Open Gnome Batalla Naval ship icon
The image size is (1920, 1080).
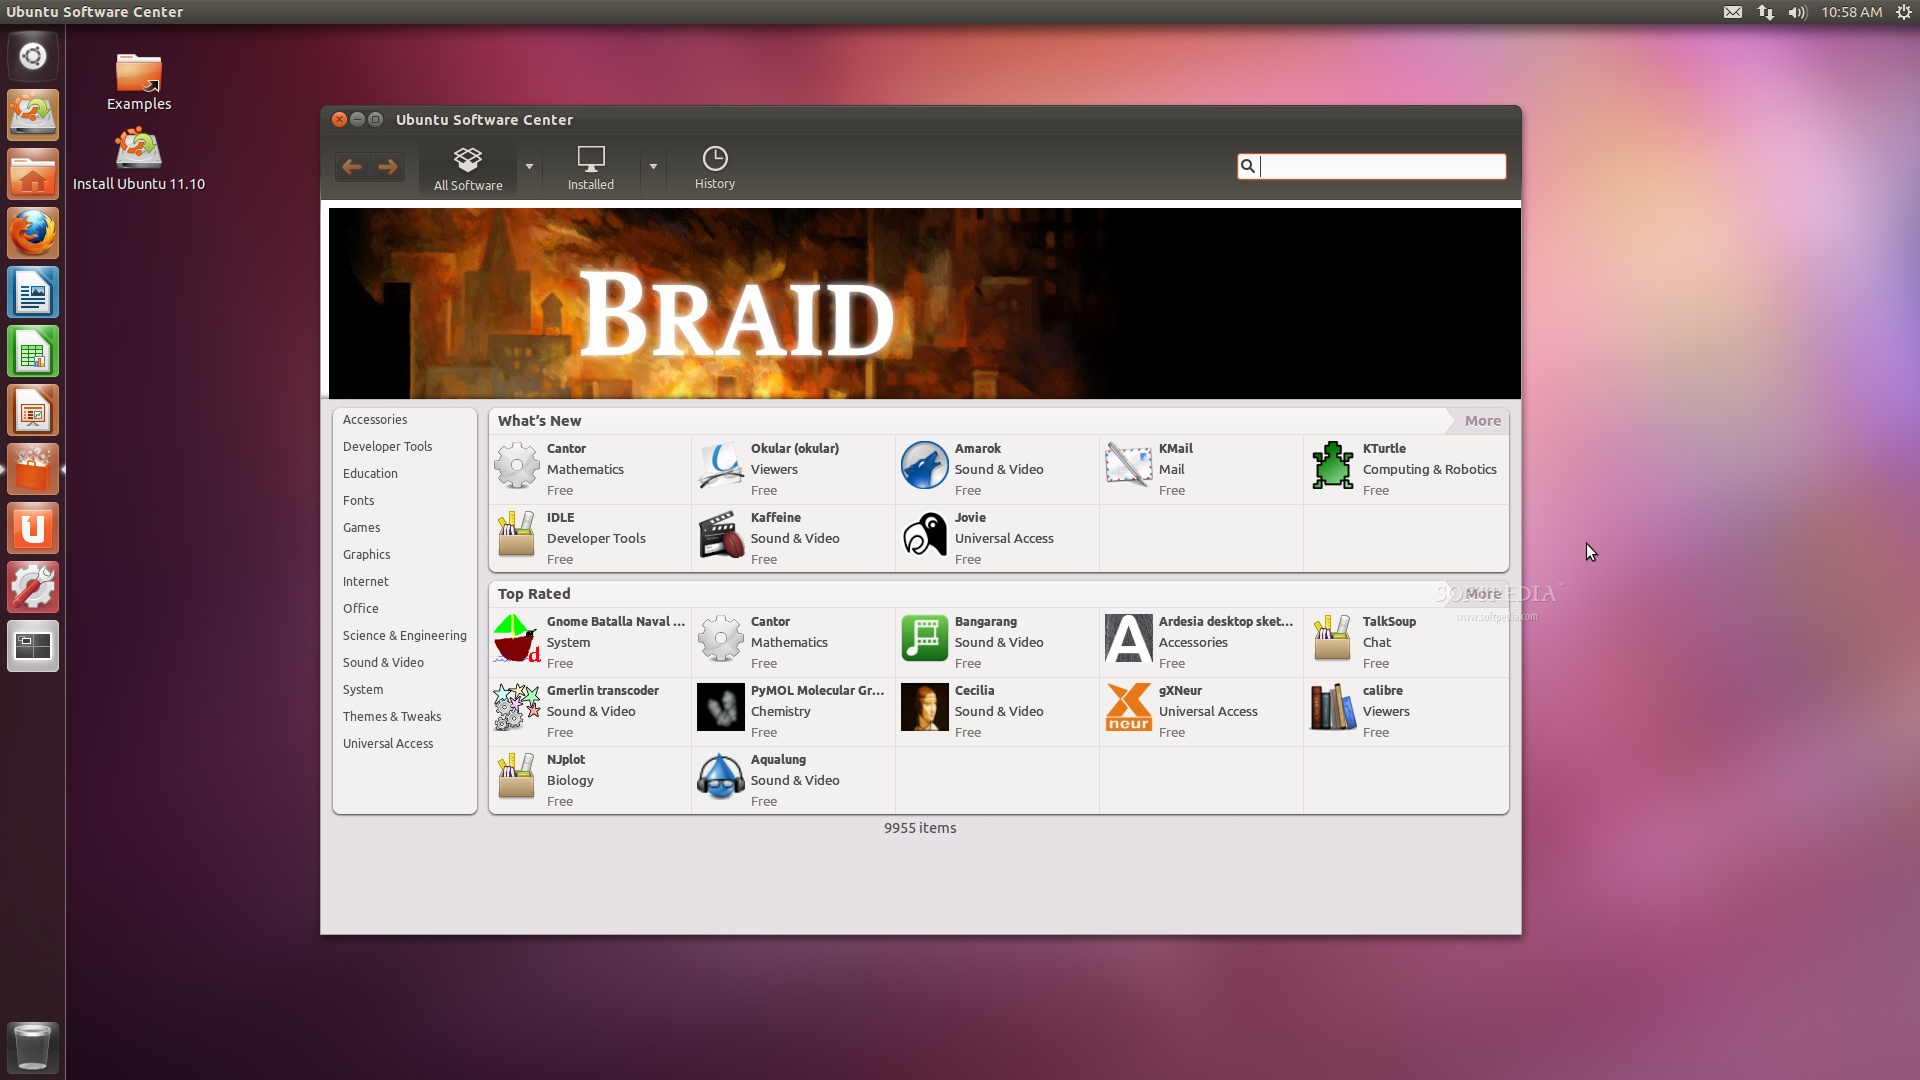(x=517, y=639)
